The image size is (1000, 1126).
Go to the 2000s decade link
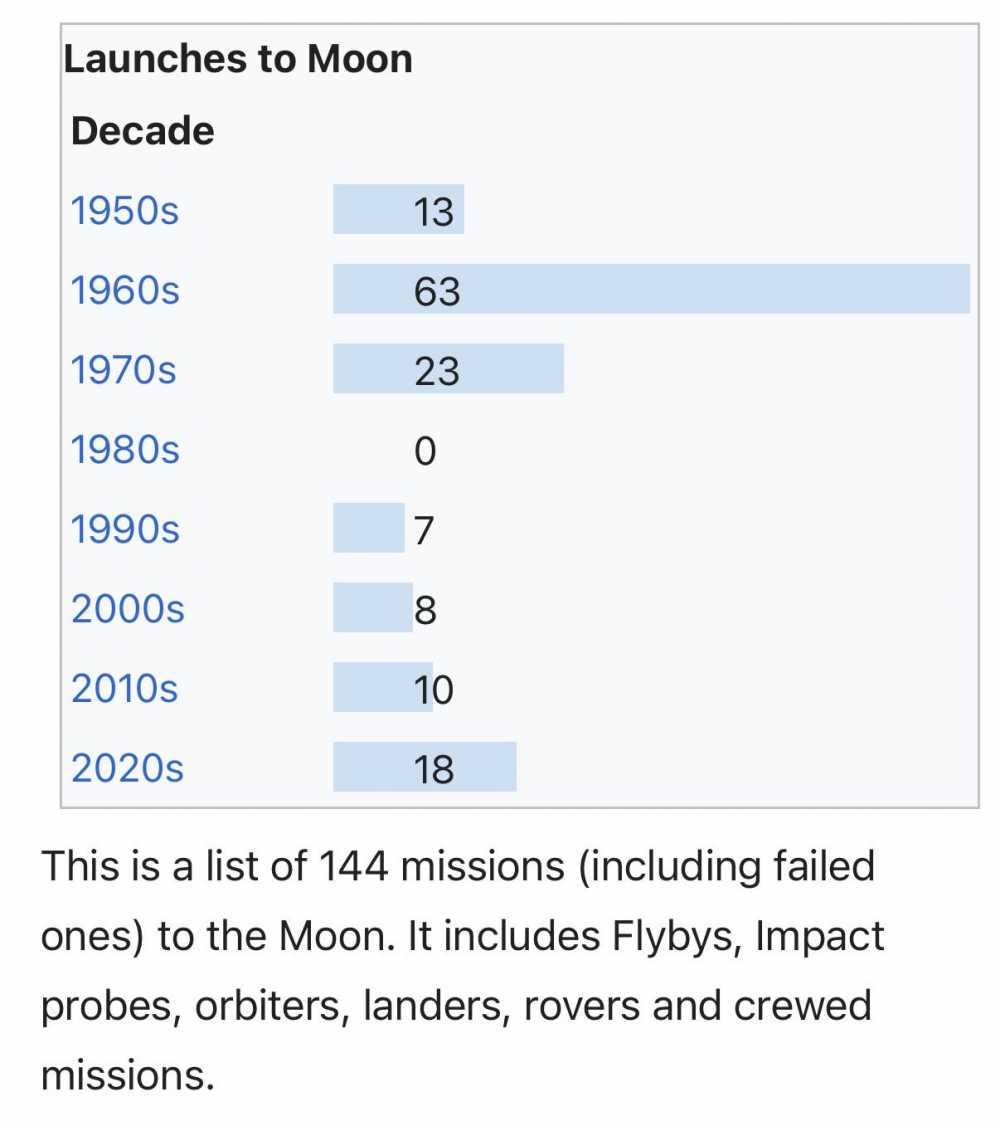pos(128,608)
